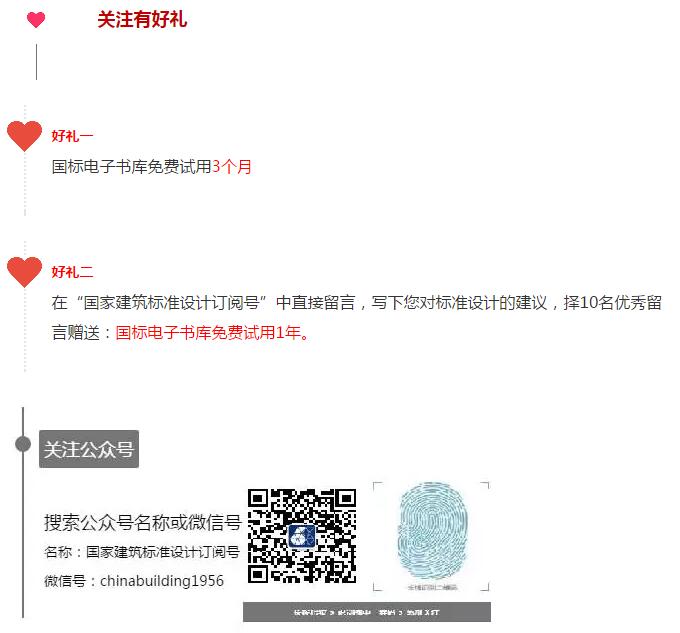The image size is (680, 633).
Task: Click the red 3个月 text
Action: (x=232, y=166)
